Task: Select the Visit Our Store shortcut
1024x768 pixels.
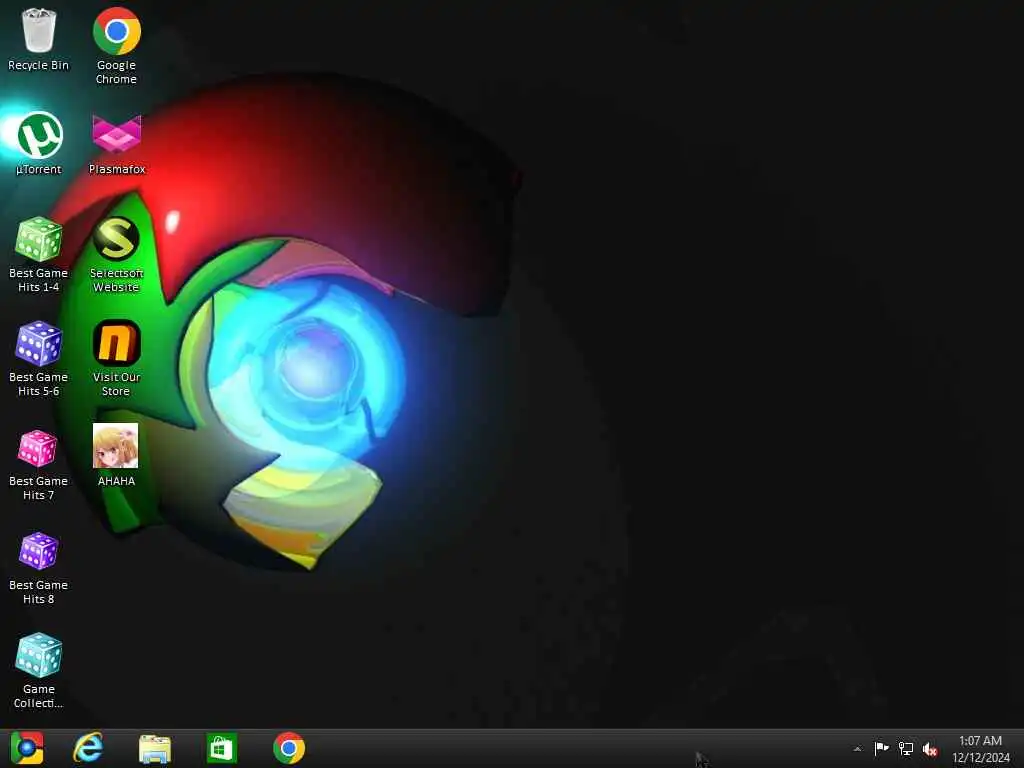Action: point(116,359)
